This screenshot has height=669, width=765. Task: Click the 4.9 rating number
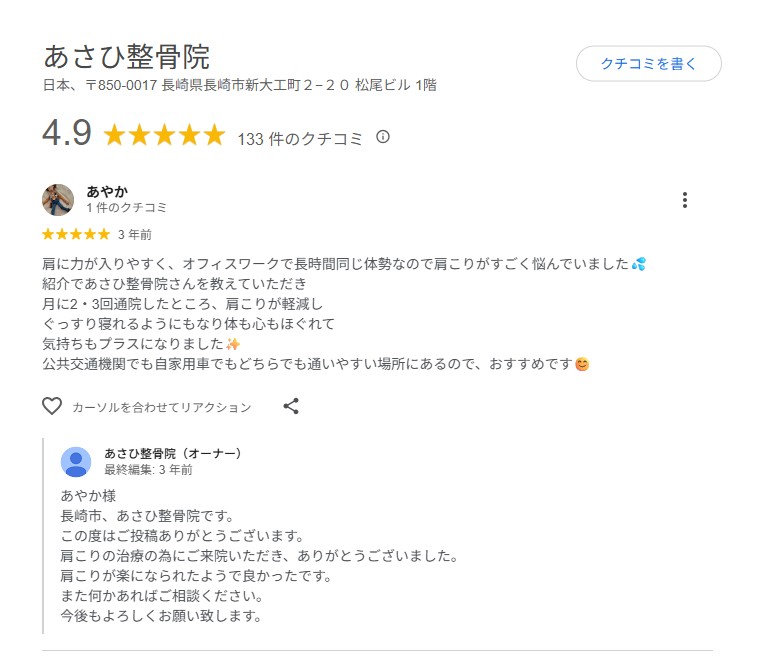pyautogui.click(x=67, y=135)
